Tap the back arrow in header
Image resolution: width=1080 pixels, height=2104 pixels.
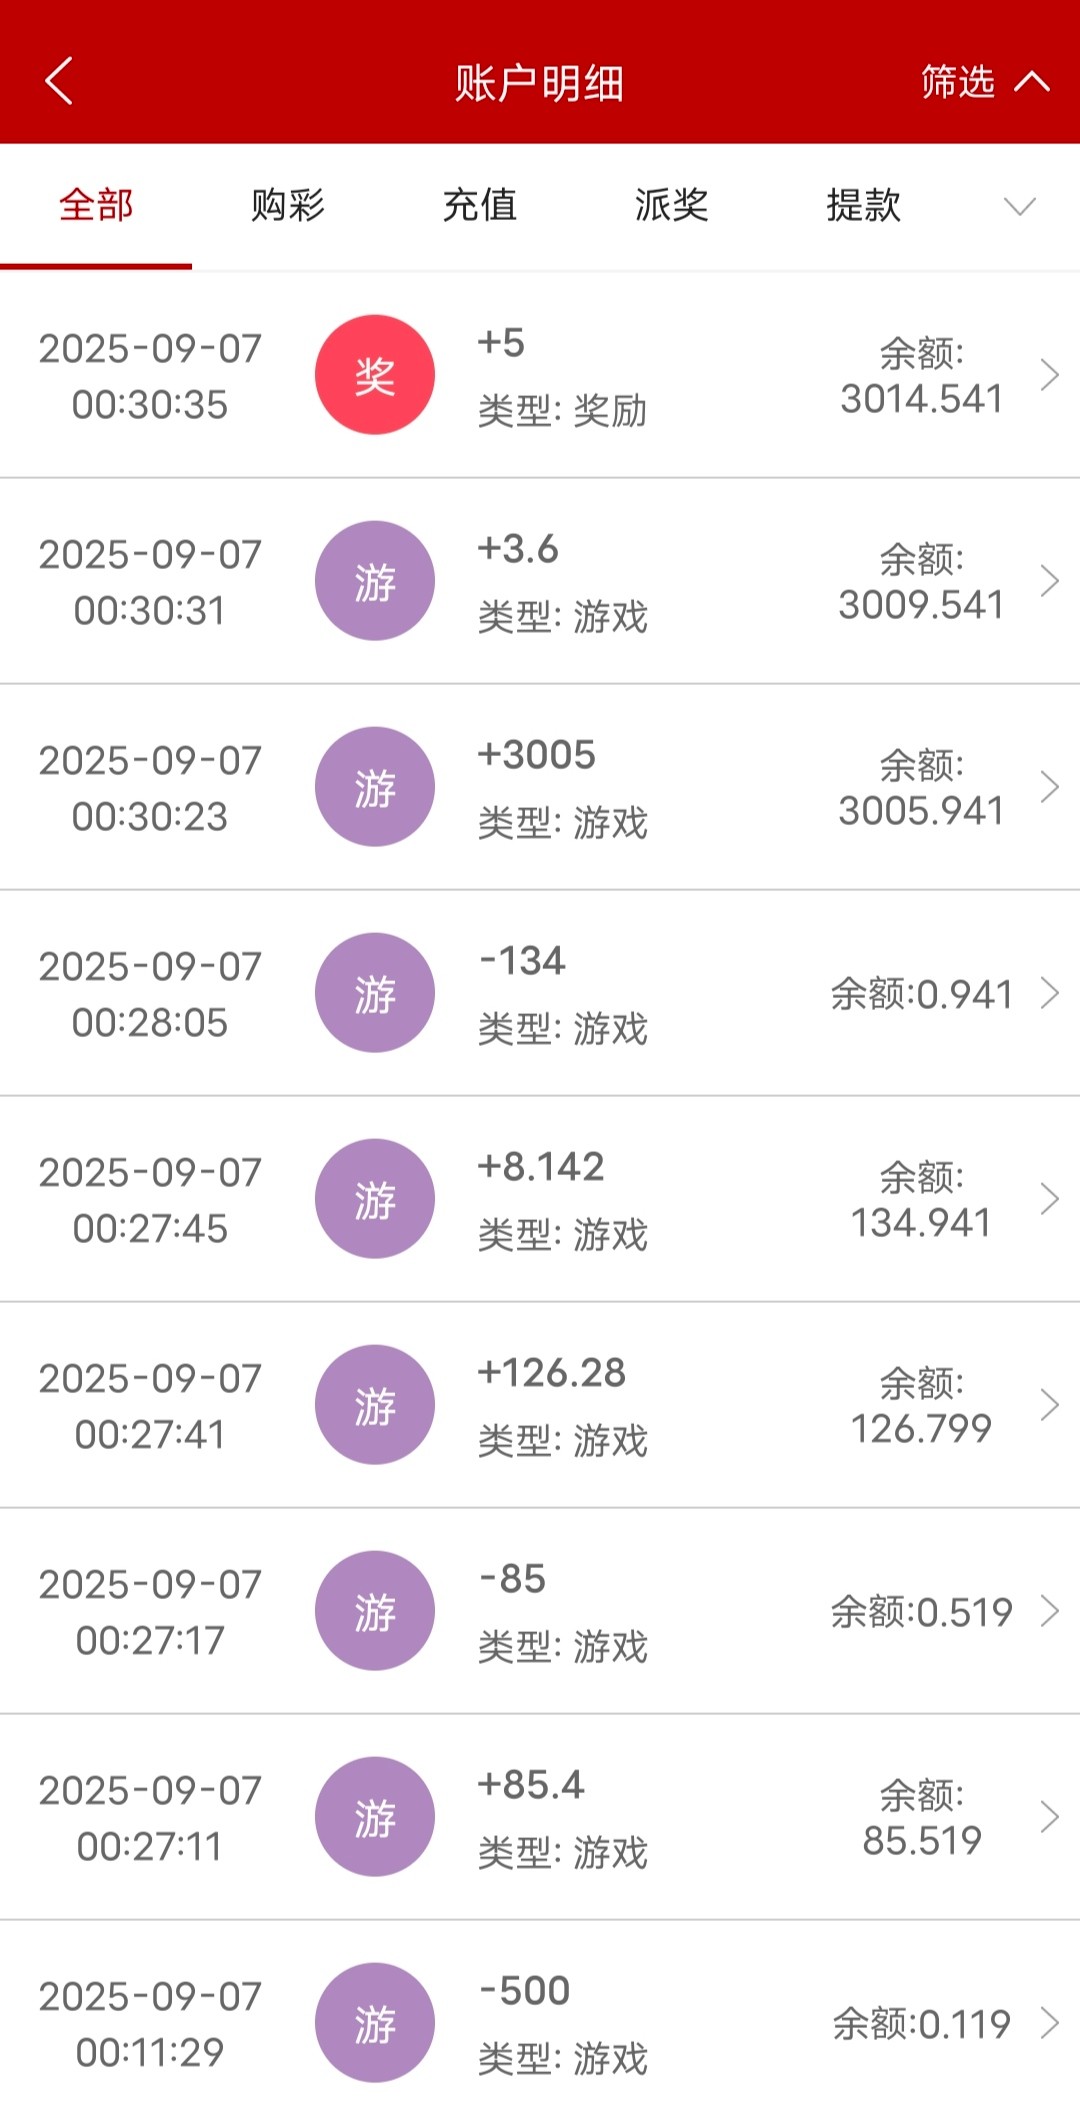(x=60, y=81)
